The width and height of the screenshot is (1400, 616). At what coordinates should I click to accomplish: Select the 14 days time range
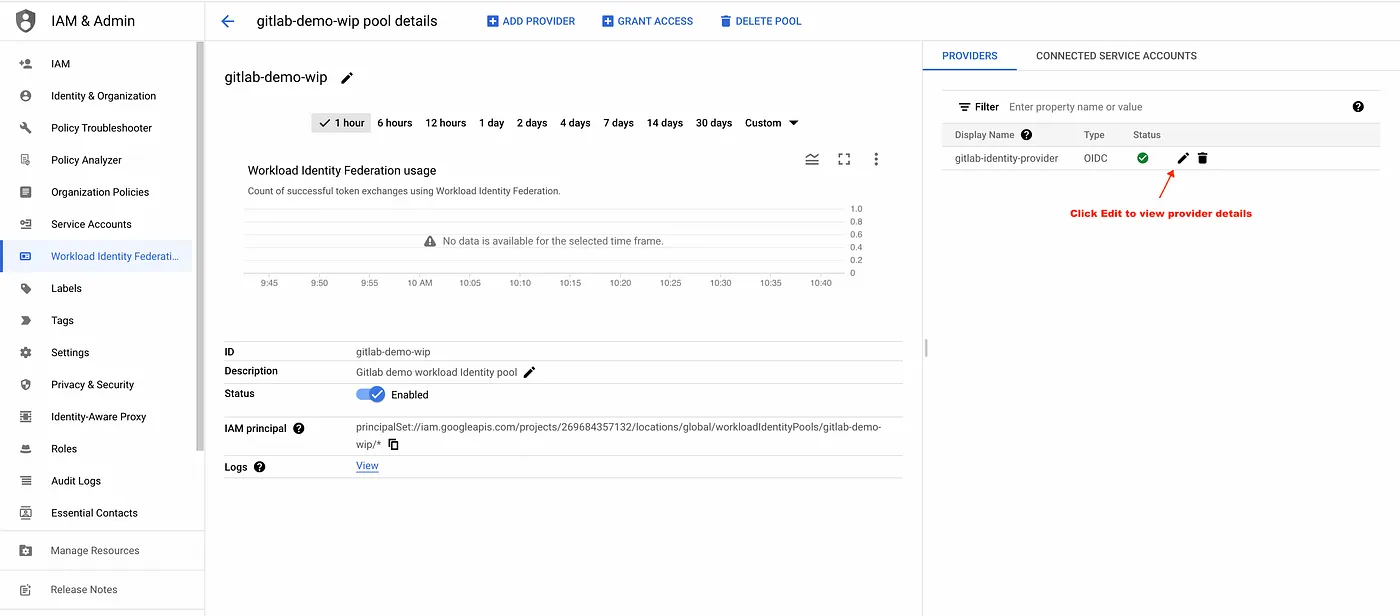pos(665,123)
